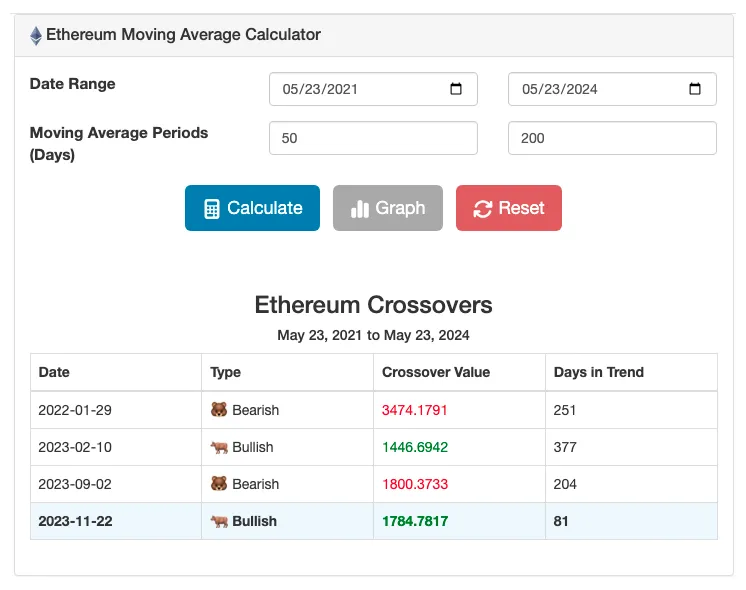Click the 'May 23, 2021 to May 23, 2024' subtitle
Screen dimensions: 746x590
[x=373, y=335]
